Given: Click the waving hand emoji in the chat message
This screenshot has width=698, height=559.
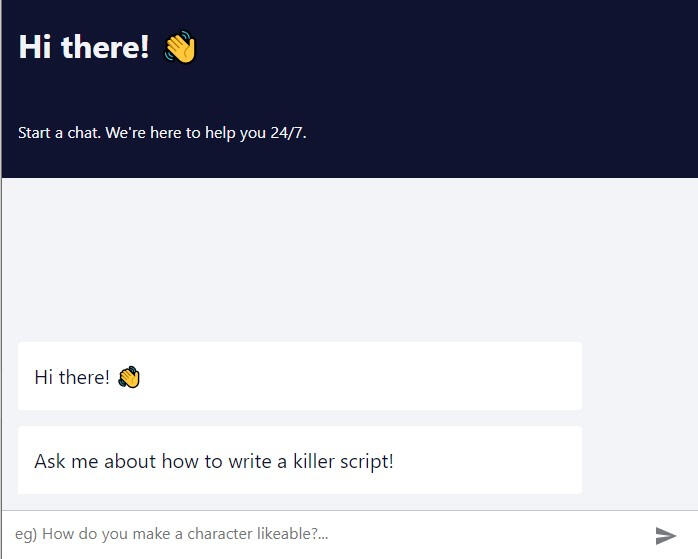Looking at the screenshot, I should click(129, 377).
